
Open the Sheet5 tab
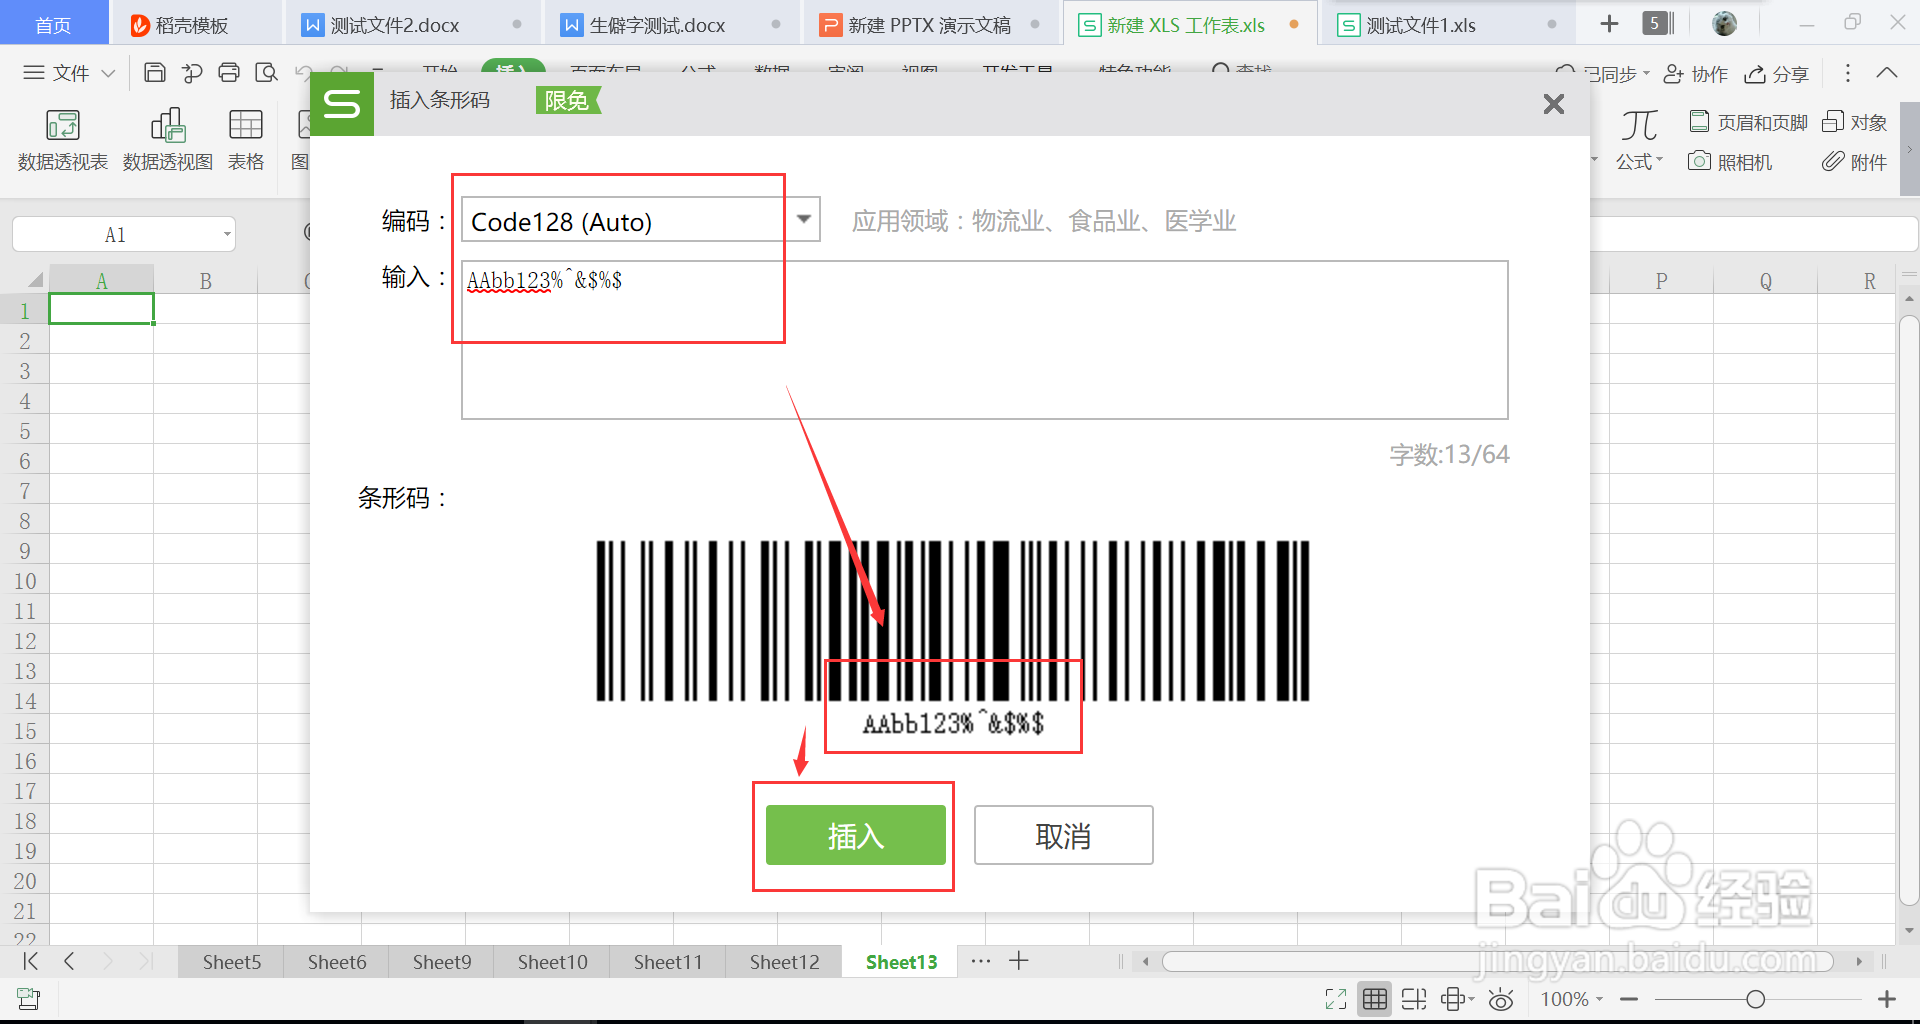point(232,962)
